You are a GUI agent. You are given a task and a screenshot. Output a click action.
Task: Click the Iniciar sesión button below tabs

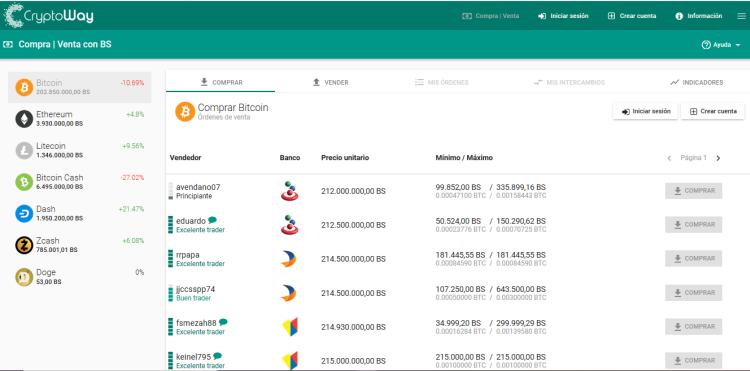pyautogui.click(x=645, y=111)
